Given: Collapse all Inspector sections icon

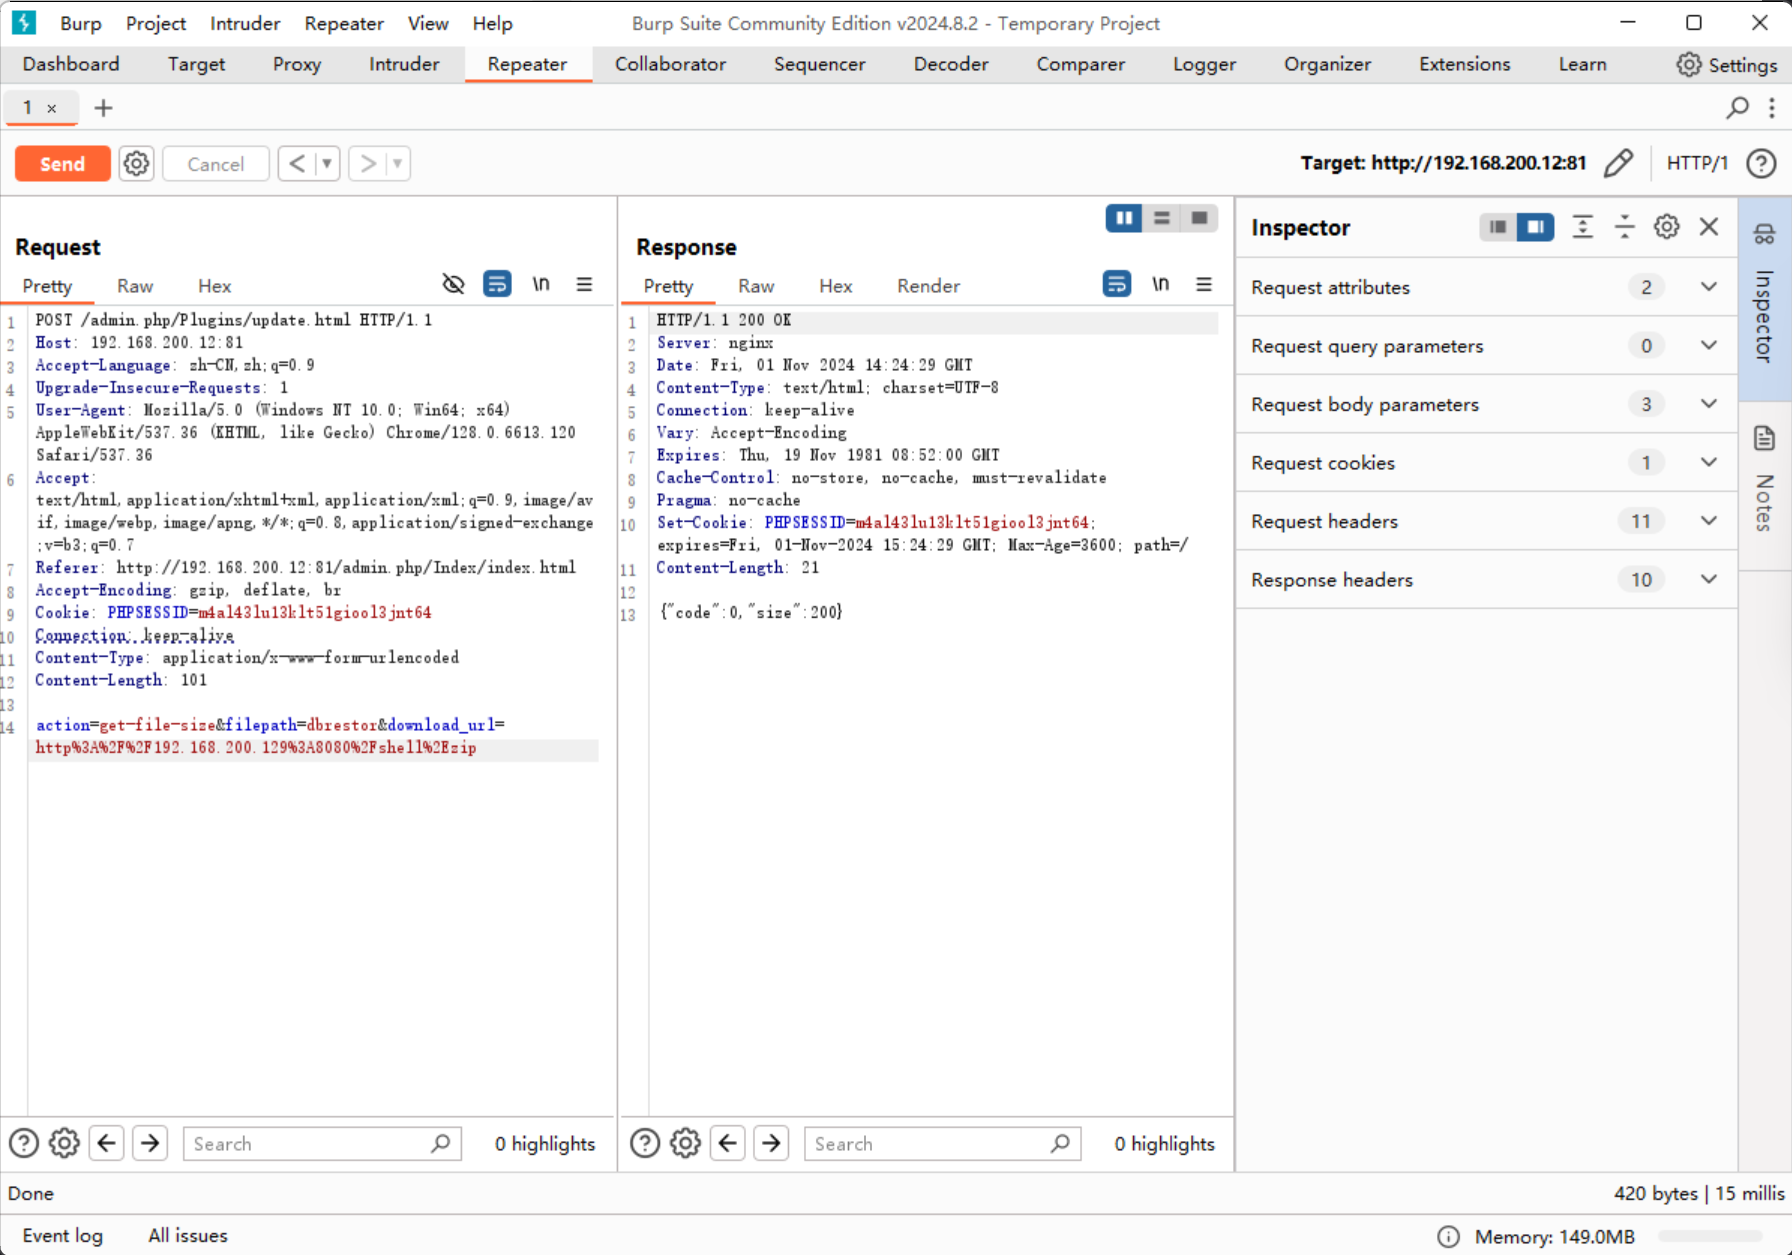Looking at the screenshot, I should (1625, 227).
